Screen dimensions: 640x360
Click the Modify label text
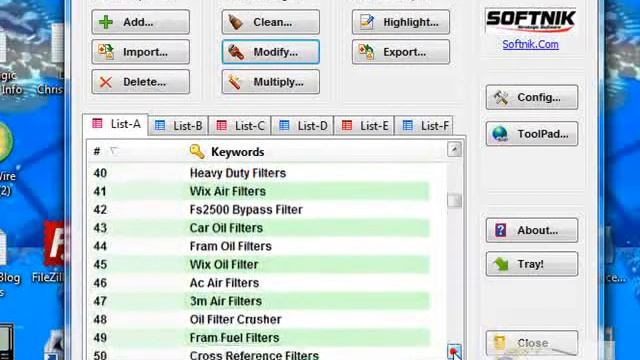pyautogui.click(x=276, y=52)
